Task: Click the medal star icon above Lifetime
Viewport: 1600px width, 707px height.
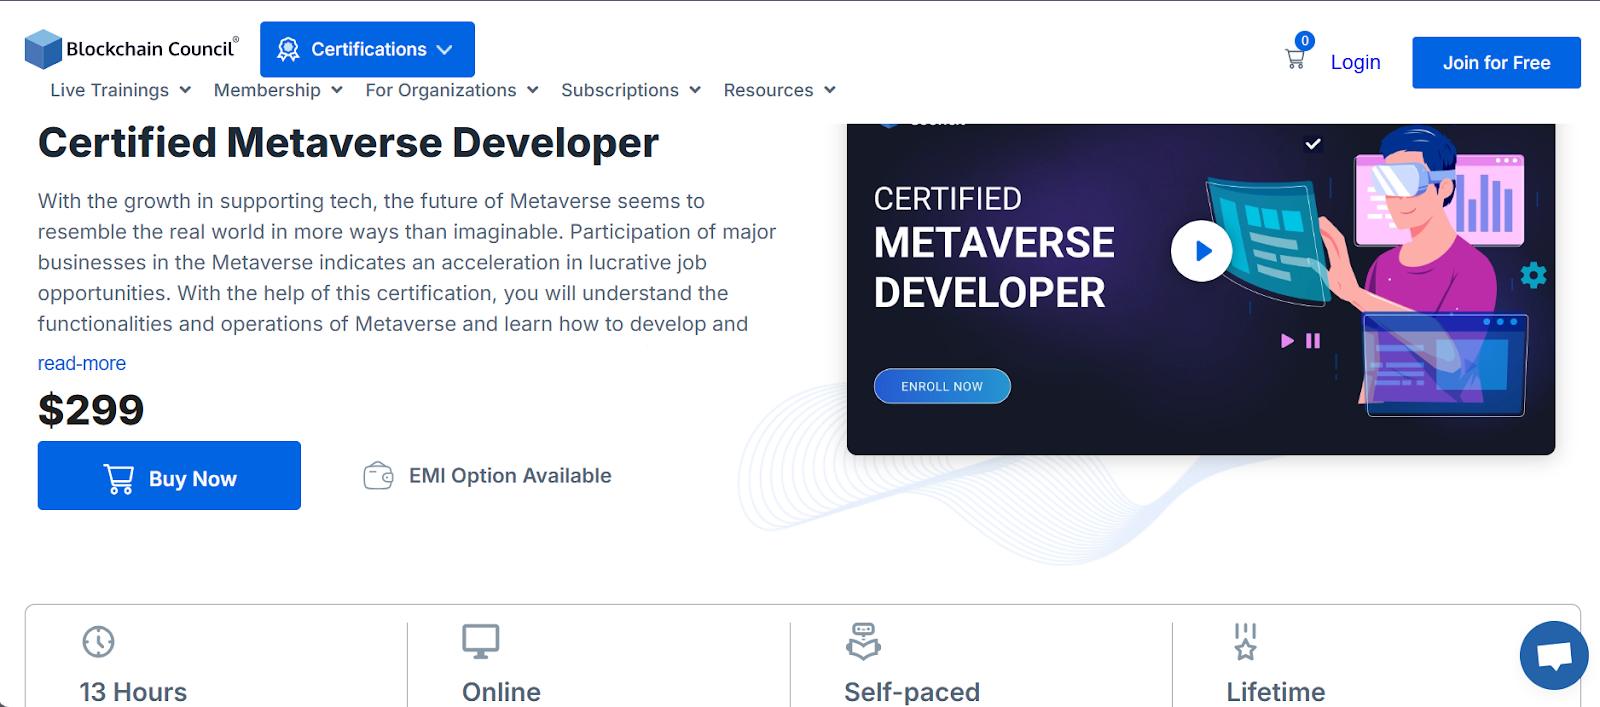Action: 1245,641
